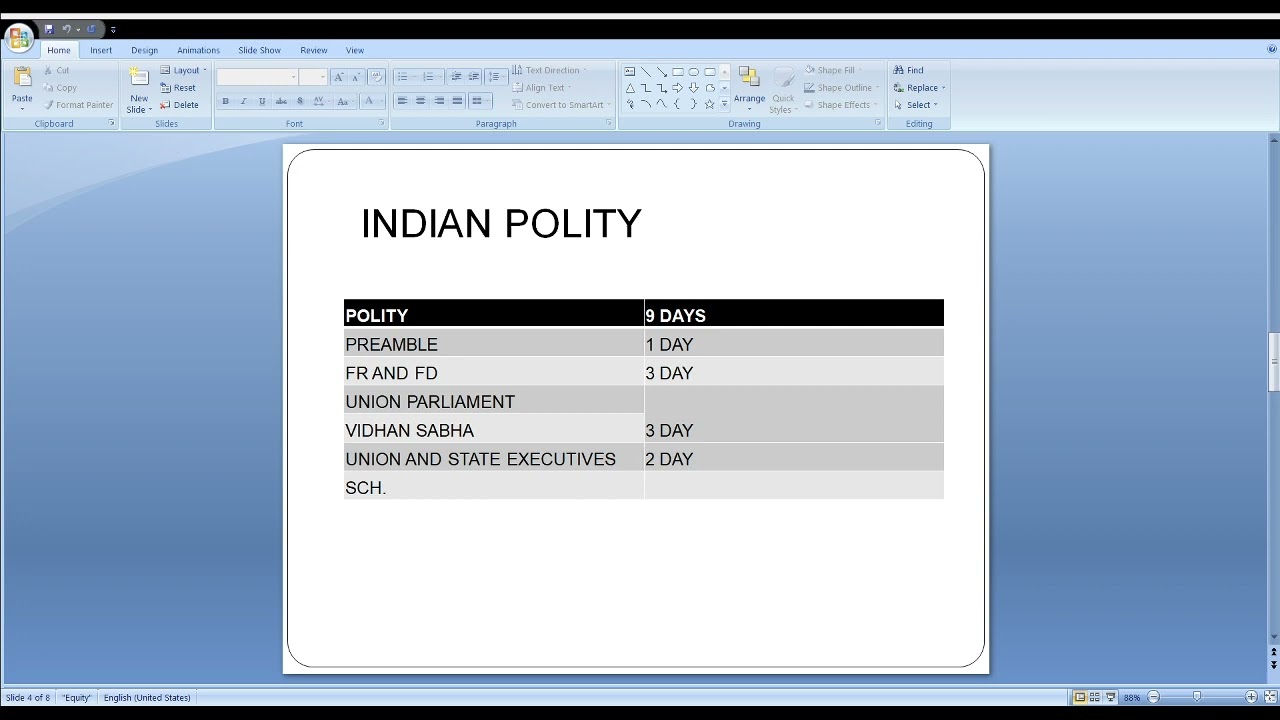Open the View tab
Screen dimensions: 1280x720
355,50
